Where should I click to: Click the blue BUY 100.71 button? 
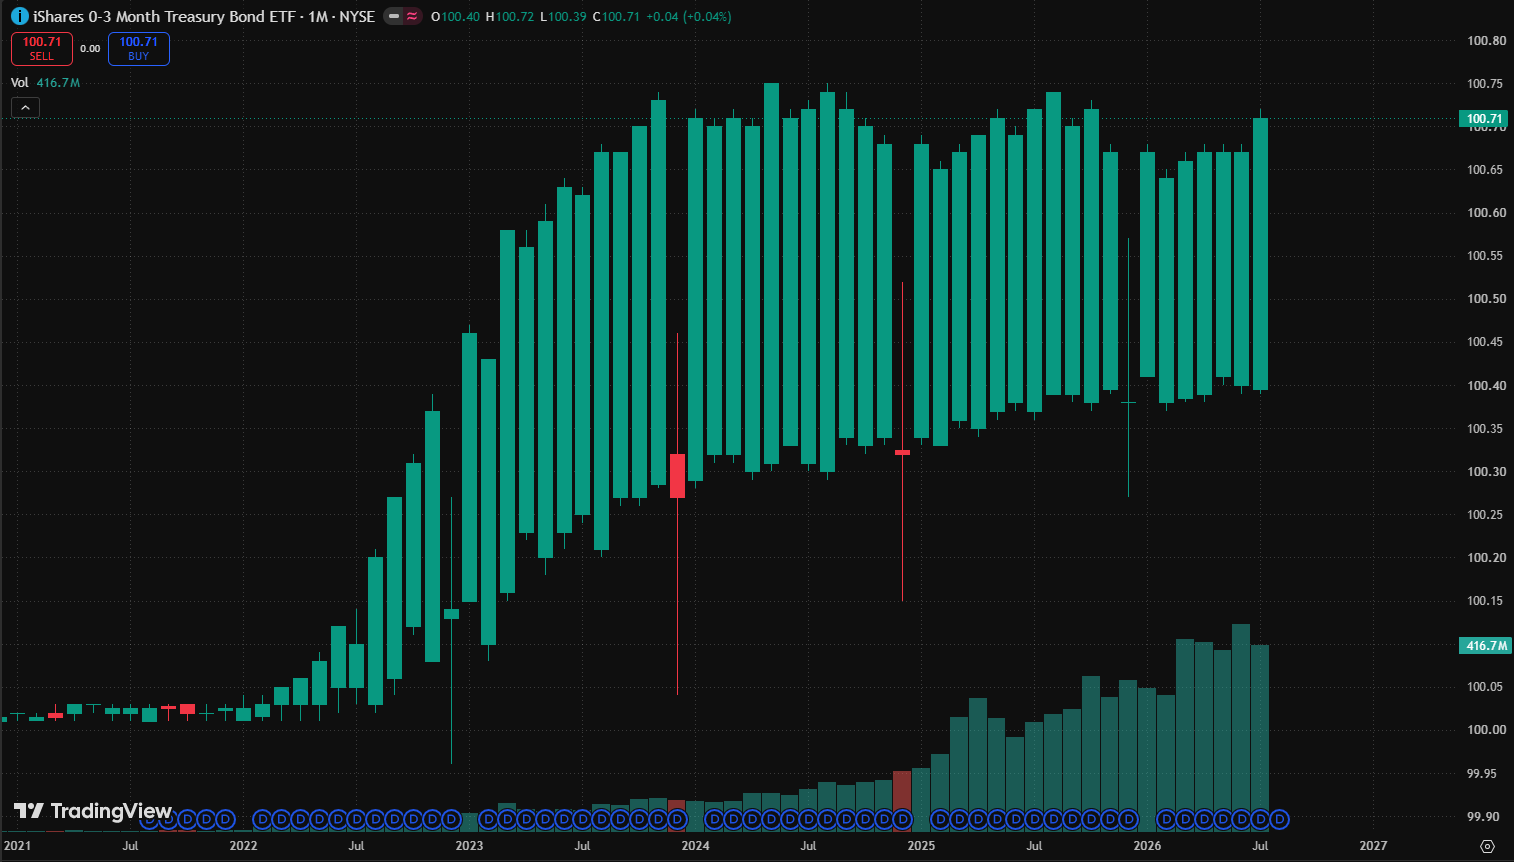click(x=139, y=49)
